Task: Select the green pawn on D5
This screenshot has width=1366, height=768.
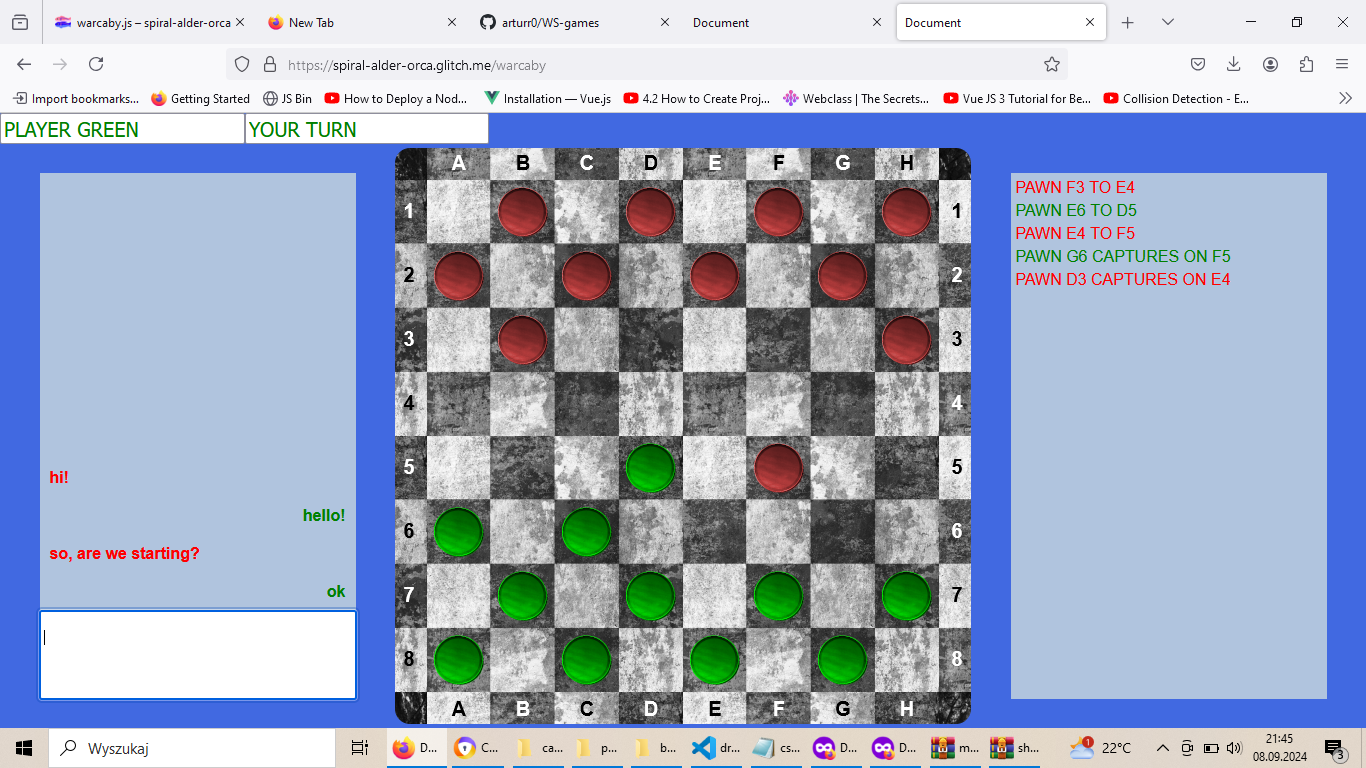Action: click(x=650, y=468)
